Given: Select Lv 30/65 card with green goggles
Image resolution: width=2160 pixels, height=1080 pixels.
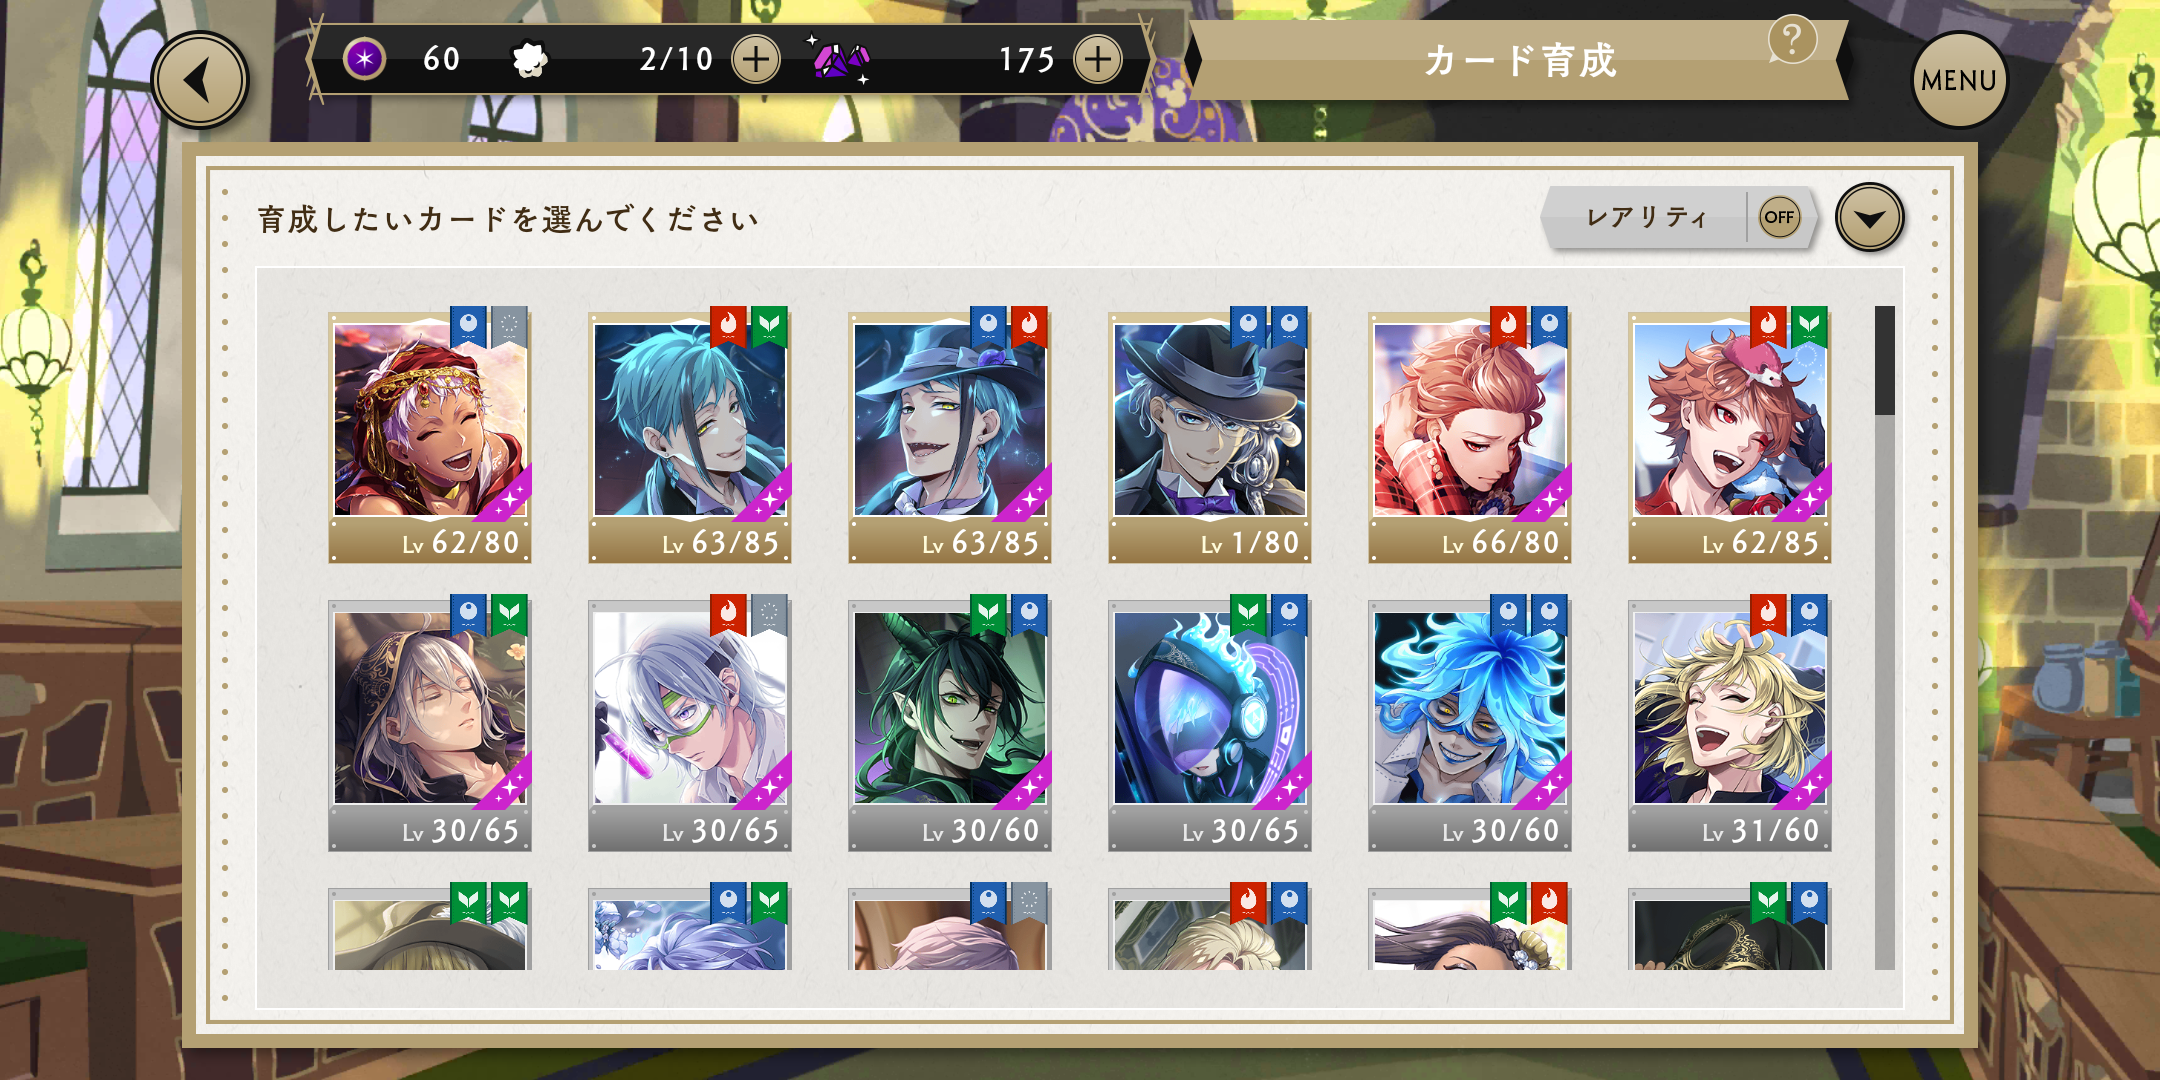Looking at the screenshot, I should [x=690, y=724].
